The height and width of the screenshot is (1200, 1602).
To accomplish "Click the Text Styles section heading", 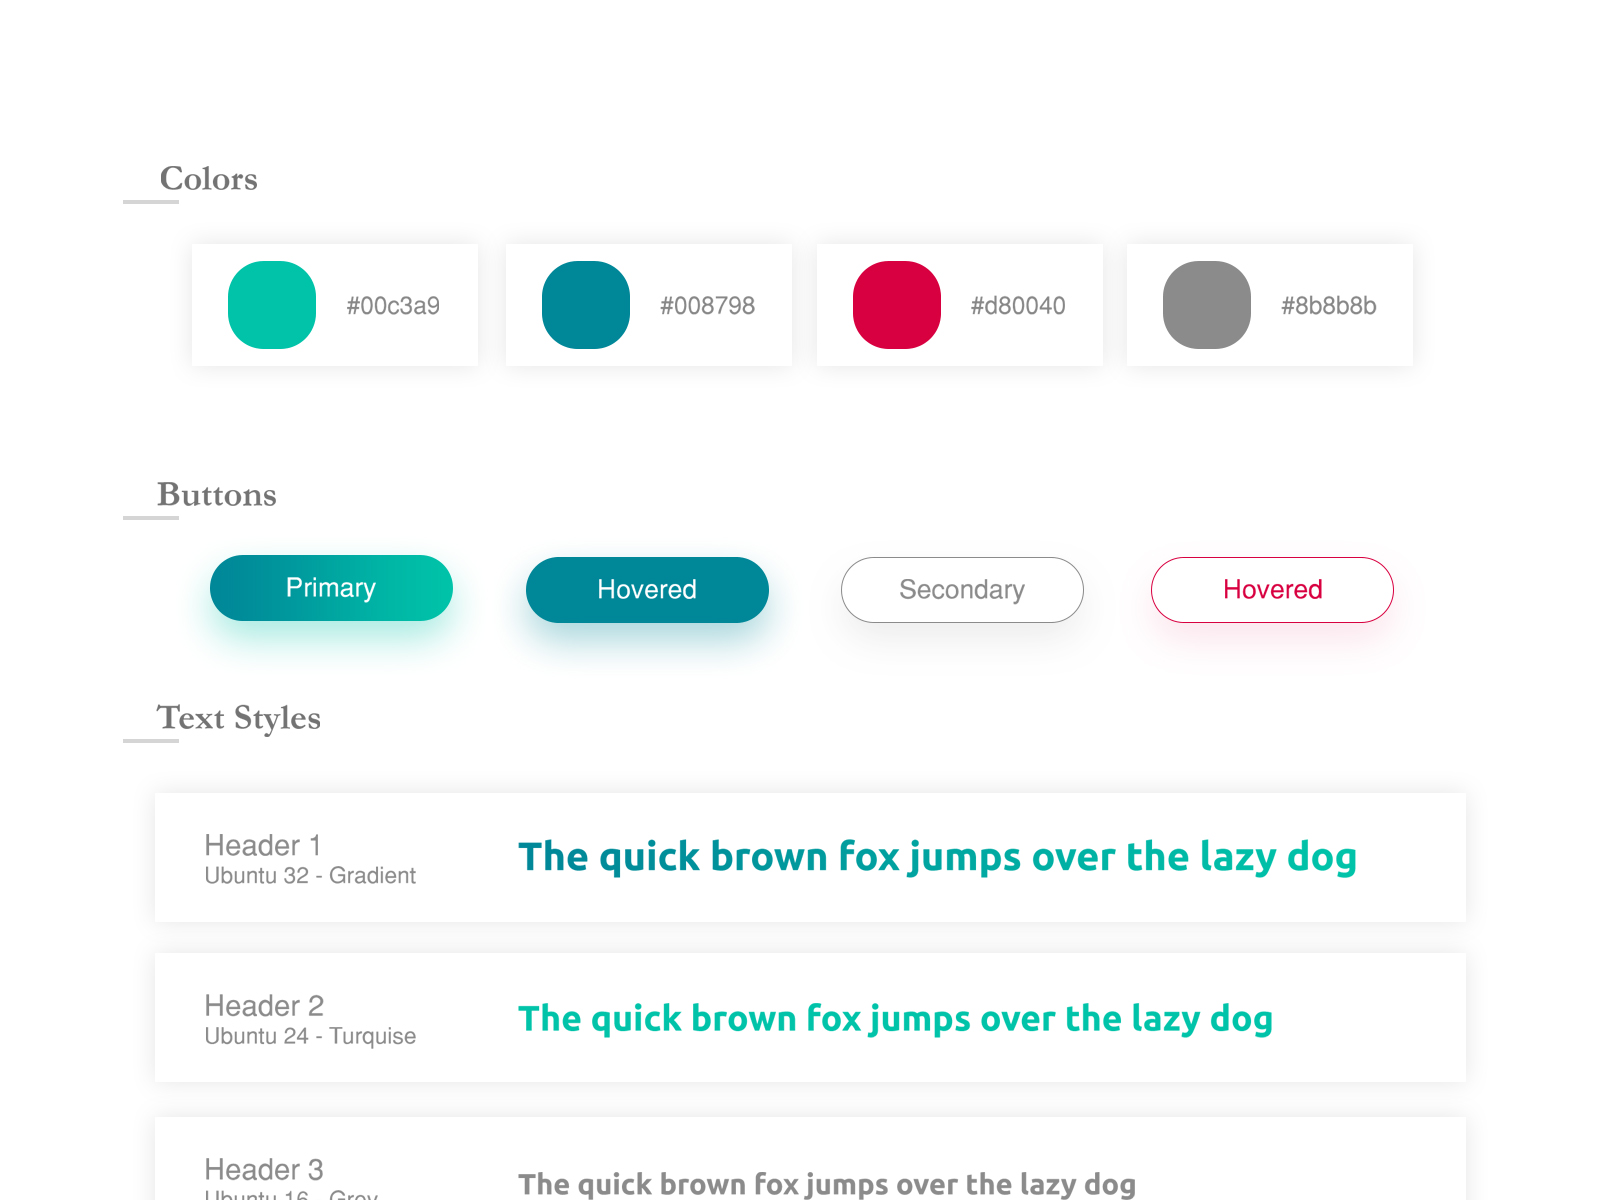I will coord(238,718).
